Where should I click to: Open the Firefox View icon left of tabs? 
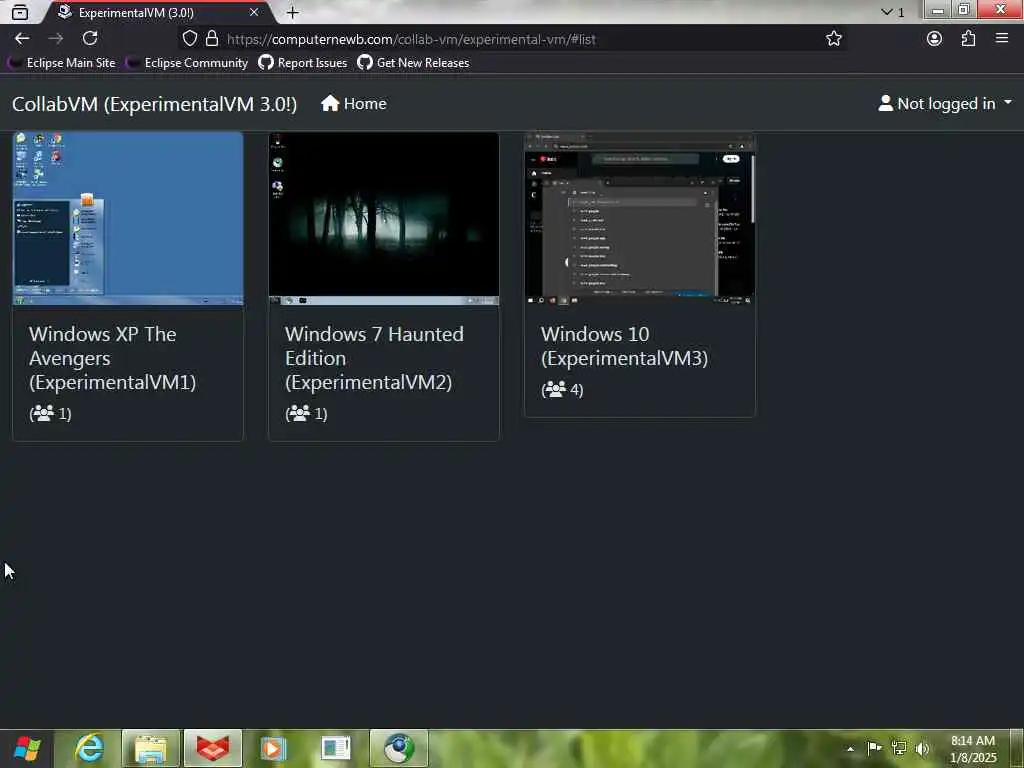20,12
